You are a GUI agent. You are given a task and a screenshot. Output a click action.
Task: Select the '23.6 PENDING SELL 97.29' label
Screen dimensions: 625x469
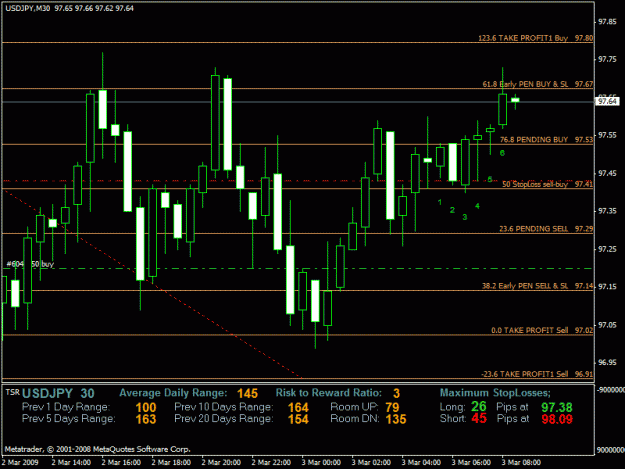[546, 229]
